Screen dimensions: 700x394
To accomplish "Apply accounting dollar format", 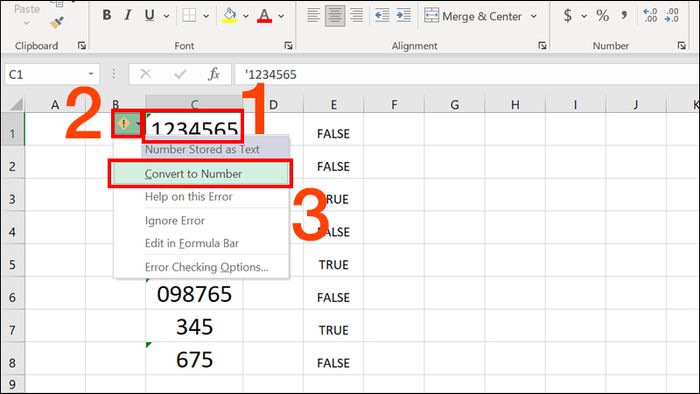I will [567, 16].
